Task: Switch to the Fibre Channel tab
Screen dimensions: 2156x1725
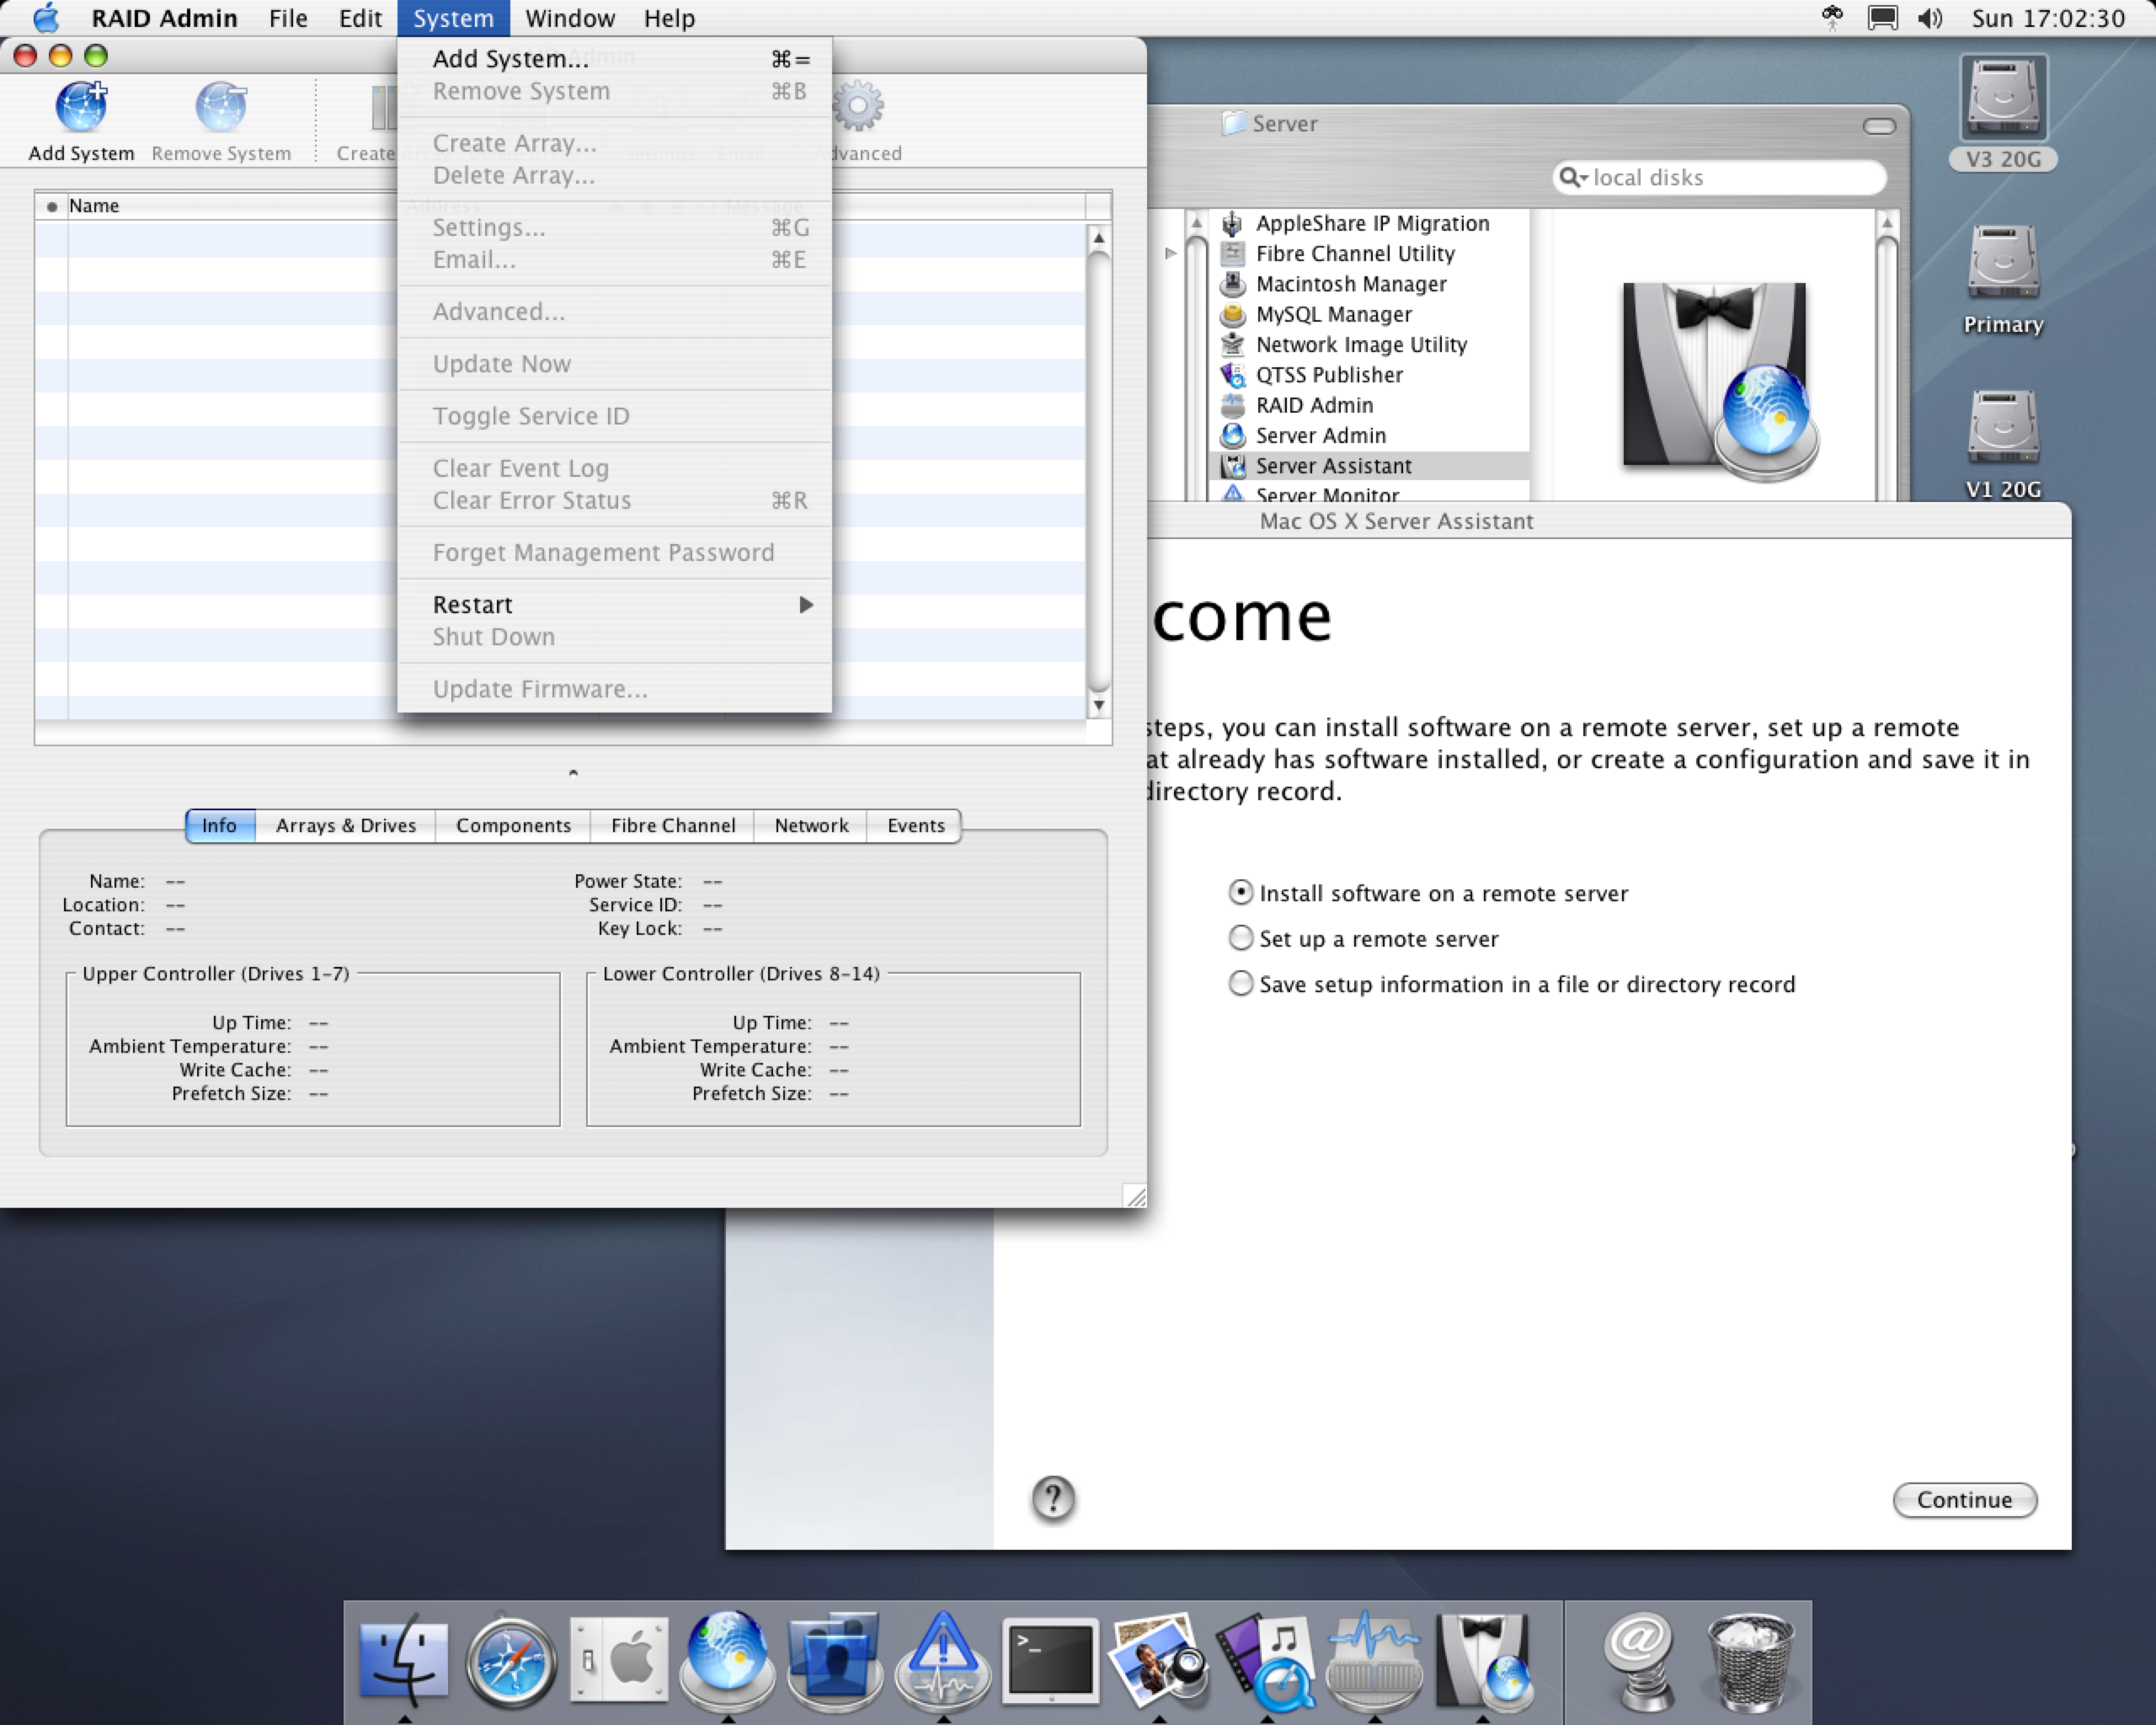Action: pyautogui.click(x=673, y=825)
